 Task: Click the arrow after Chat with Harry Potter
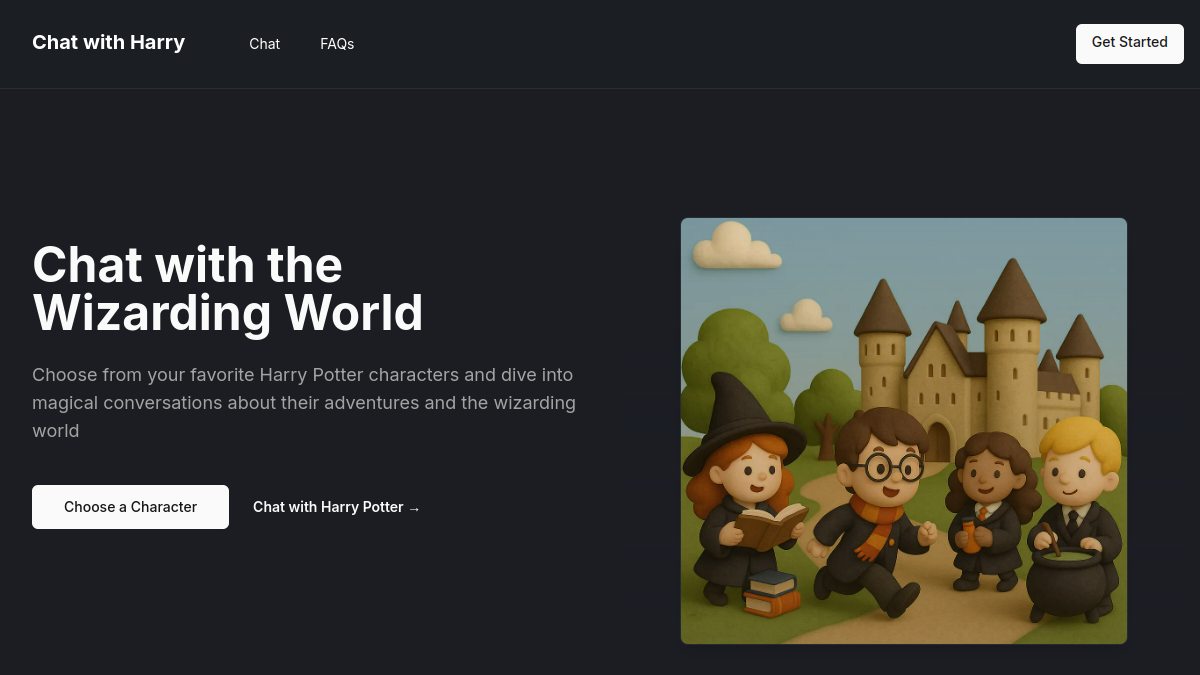point(414,508)
